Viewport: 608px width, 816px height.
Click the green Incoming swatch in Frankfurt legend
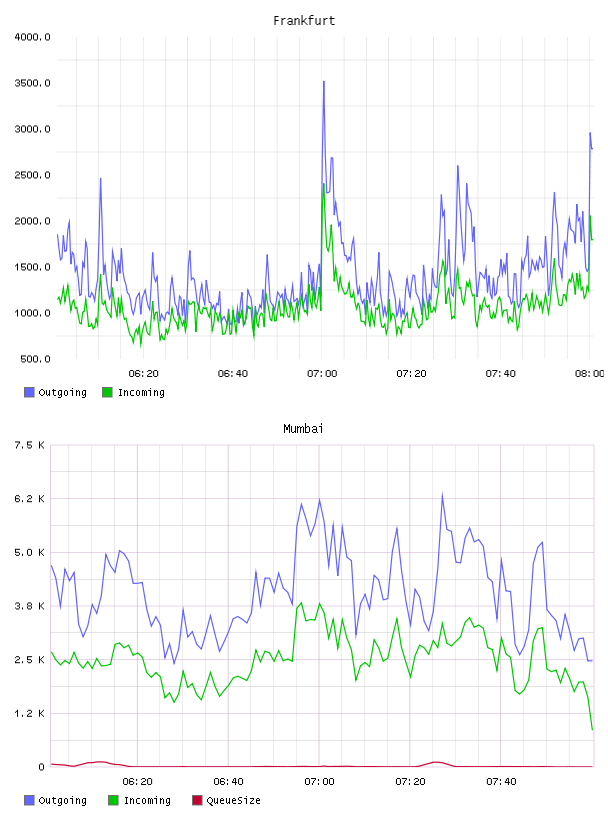click(107, 392)
